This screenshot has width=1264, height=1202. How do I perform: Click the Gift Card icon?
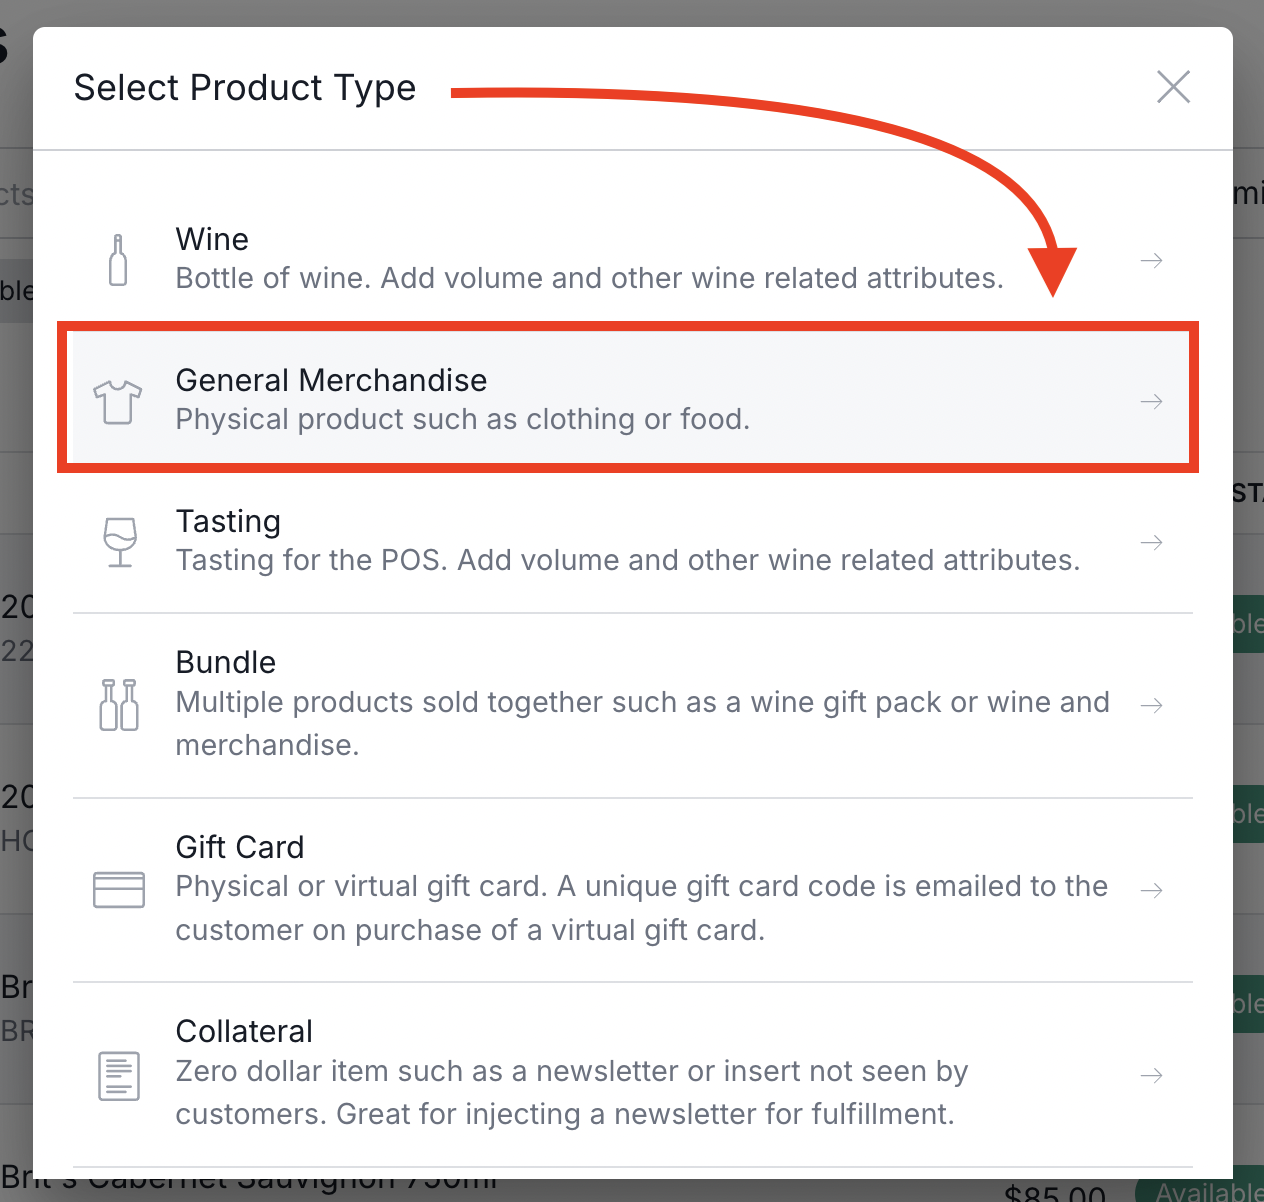point(119,889)
